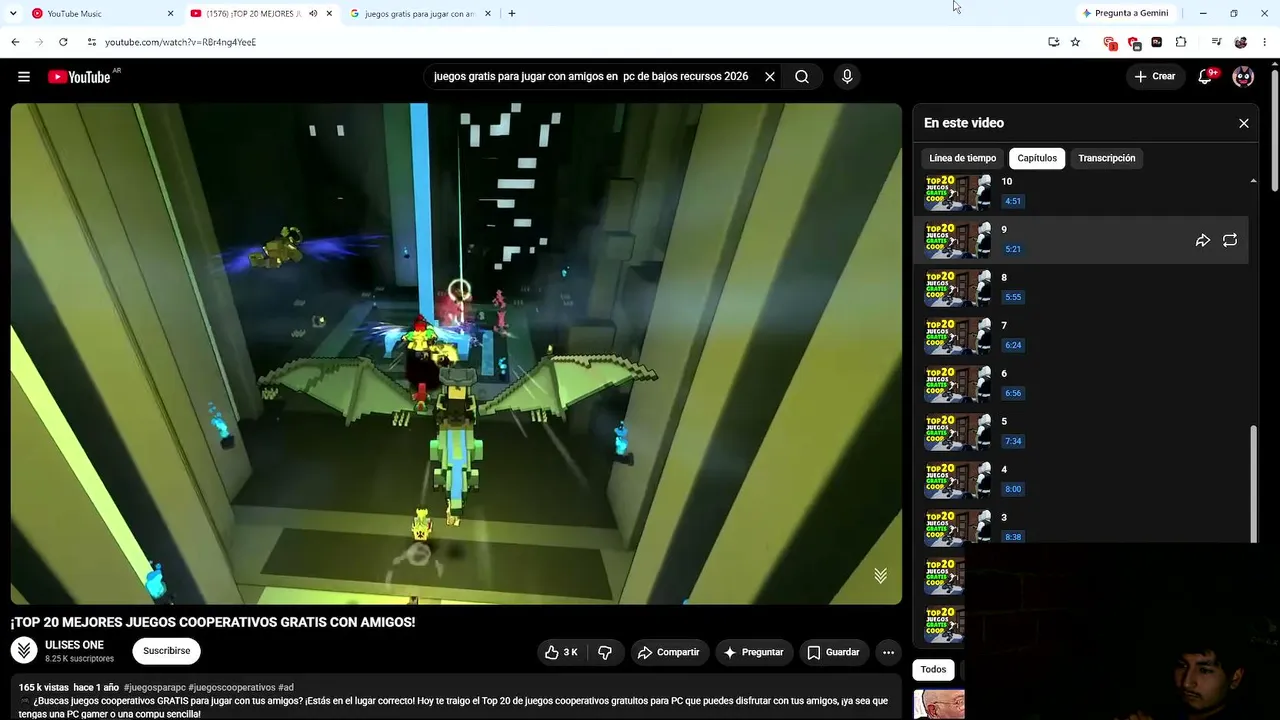Close the YouTube Music tab

click(x=170, y=14)
